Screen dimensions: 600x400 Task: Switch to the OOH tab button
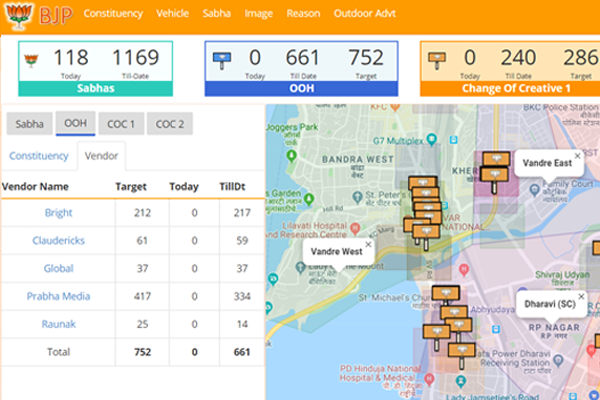[75, 123]
